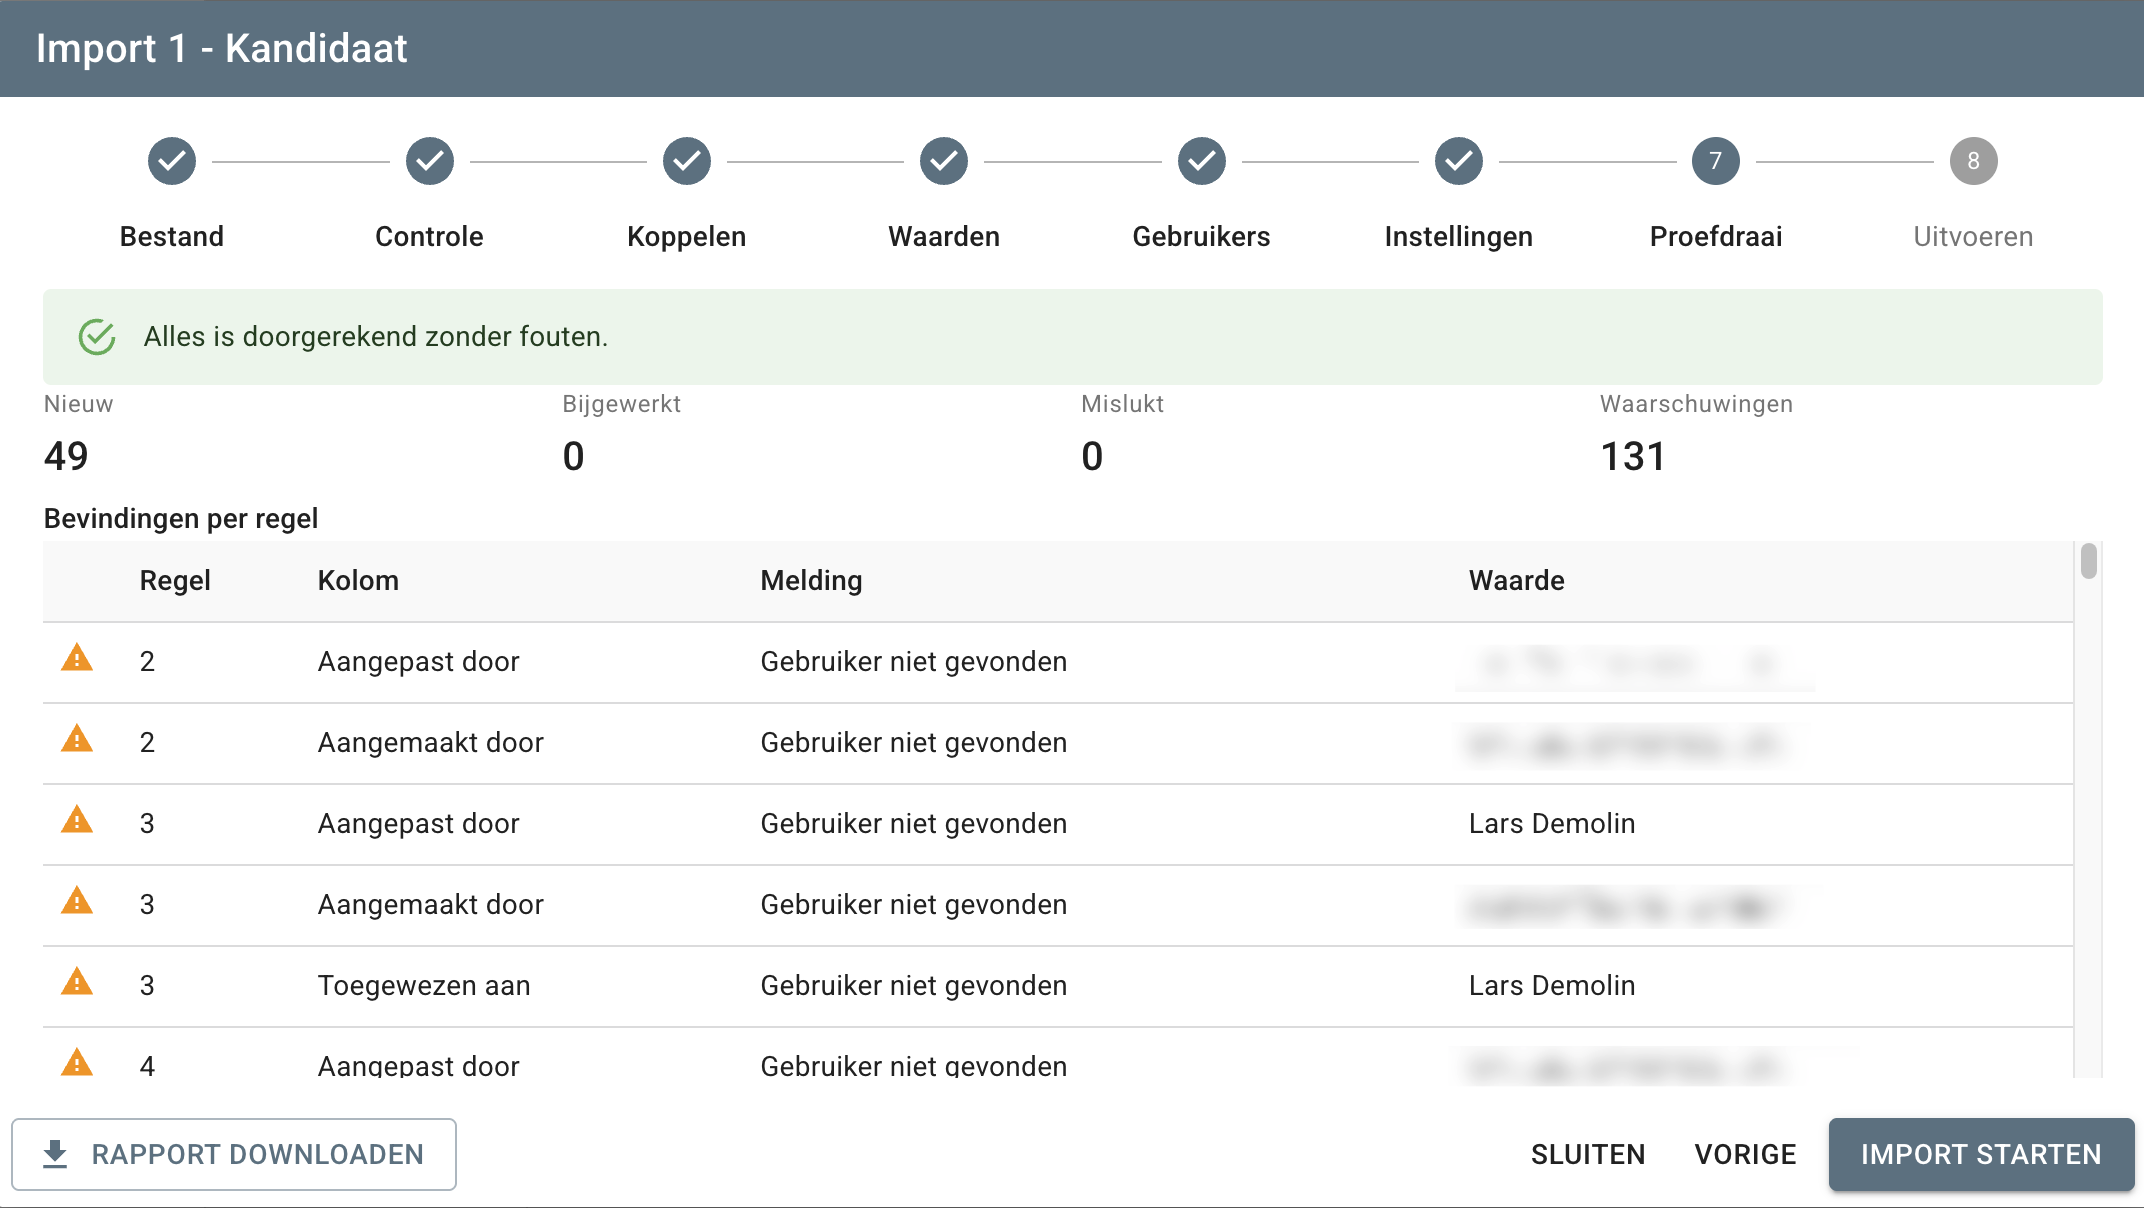
Task: Select the Proefdraai step label
Action: 1716,237
